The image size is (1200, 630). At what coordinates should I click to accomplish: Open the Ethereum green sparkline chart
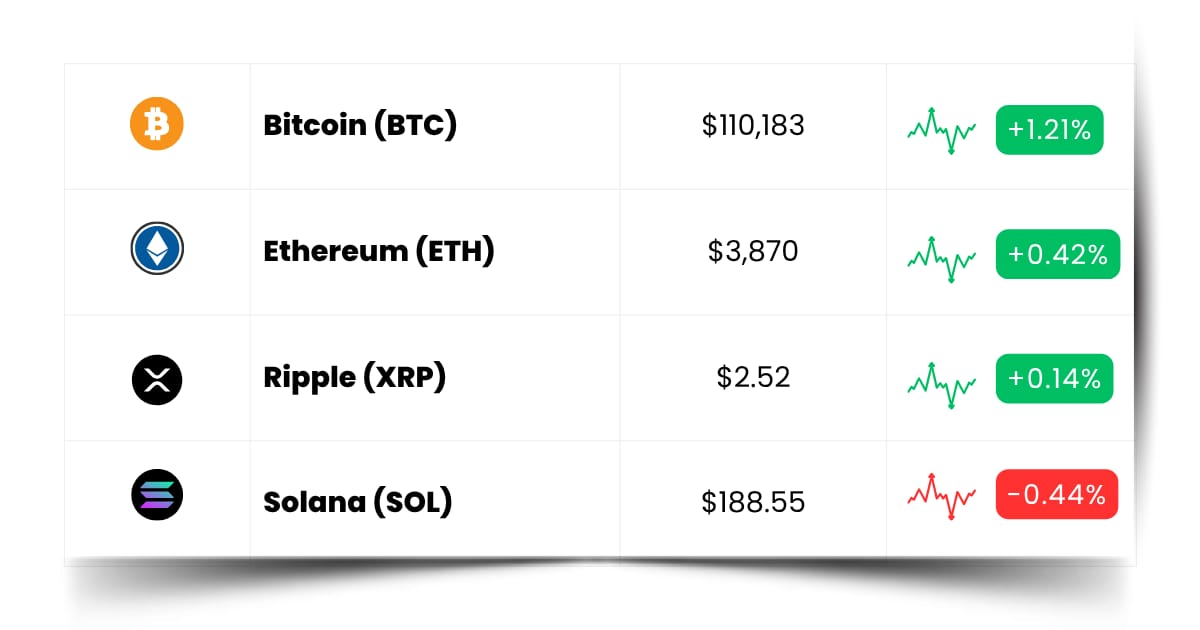click(x=942, y=259)
